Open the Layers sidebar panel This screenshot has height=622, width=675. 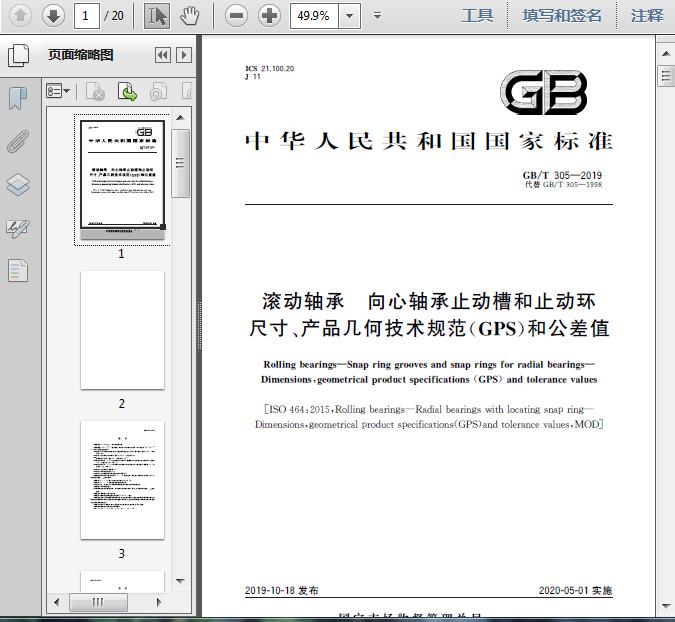point(18,185)
